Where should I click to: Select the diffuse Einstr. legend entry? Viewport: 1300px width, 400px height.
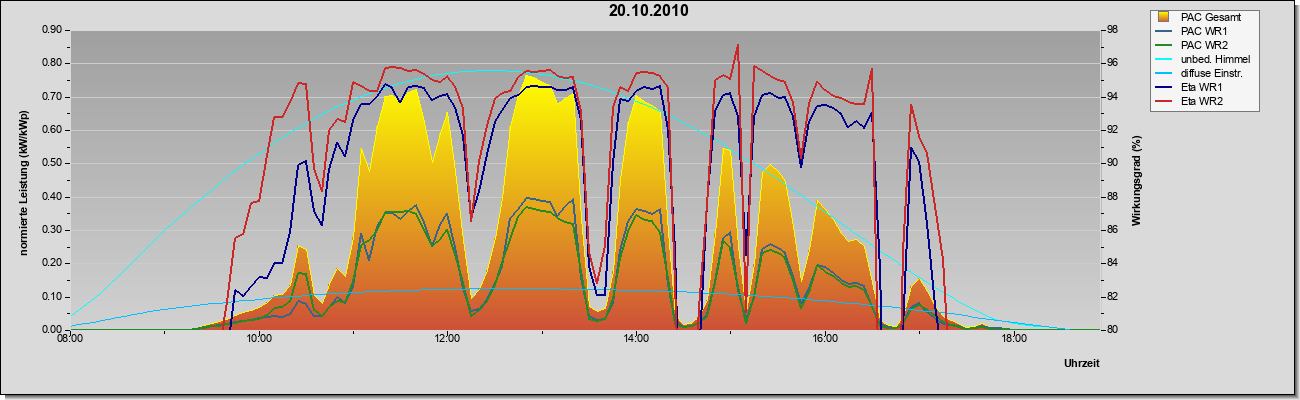tap(1211, 73)
